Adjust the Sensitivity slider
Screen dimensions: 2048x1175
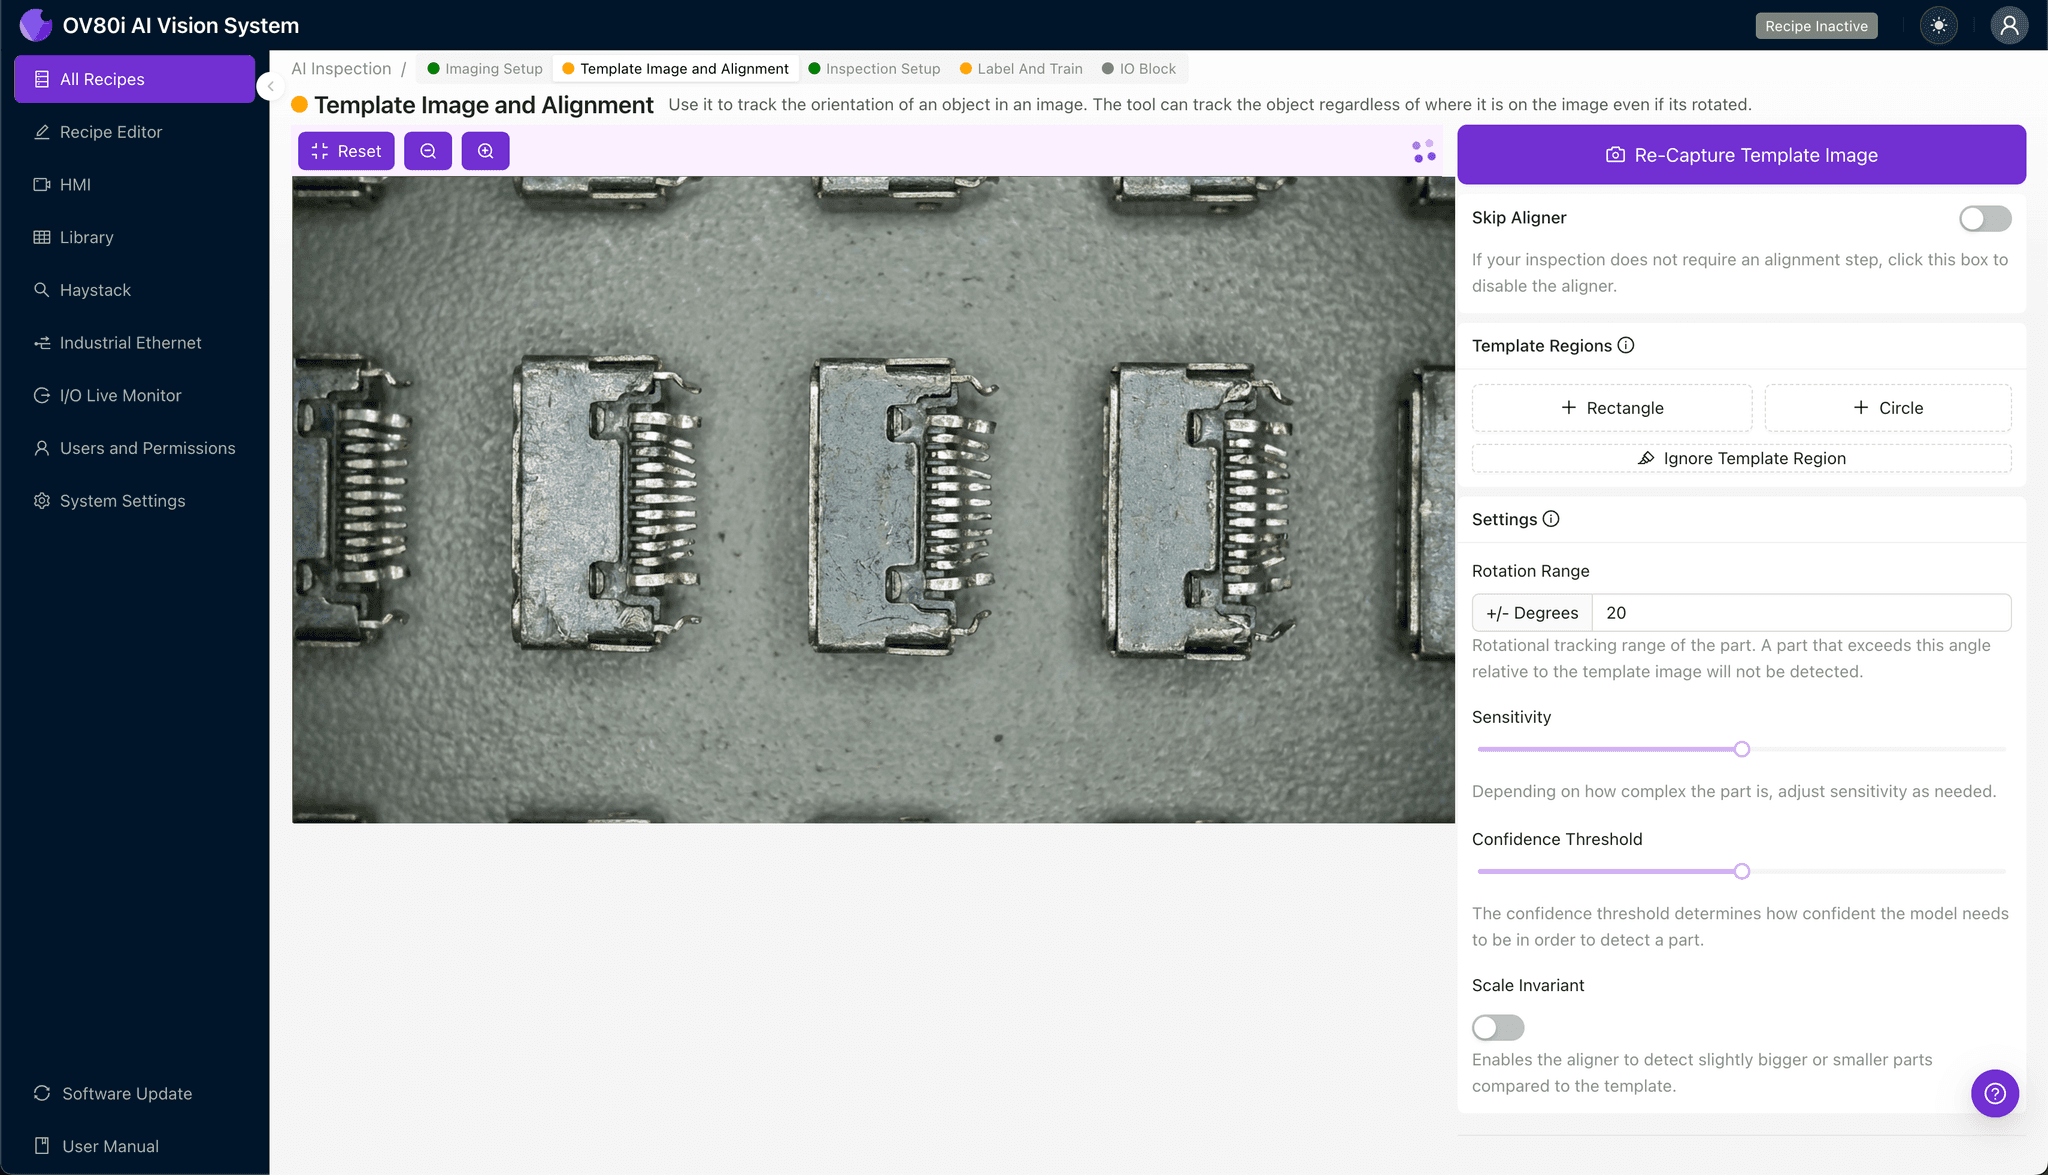(1741, 748)
